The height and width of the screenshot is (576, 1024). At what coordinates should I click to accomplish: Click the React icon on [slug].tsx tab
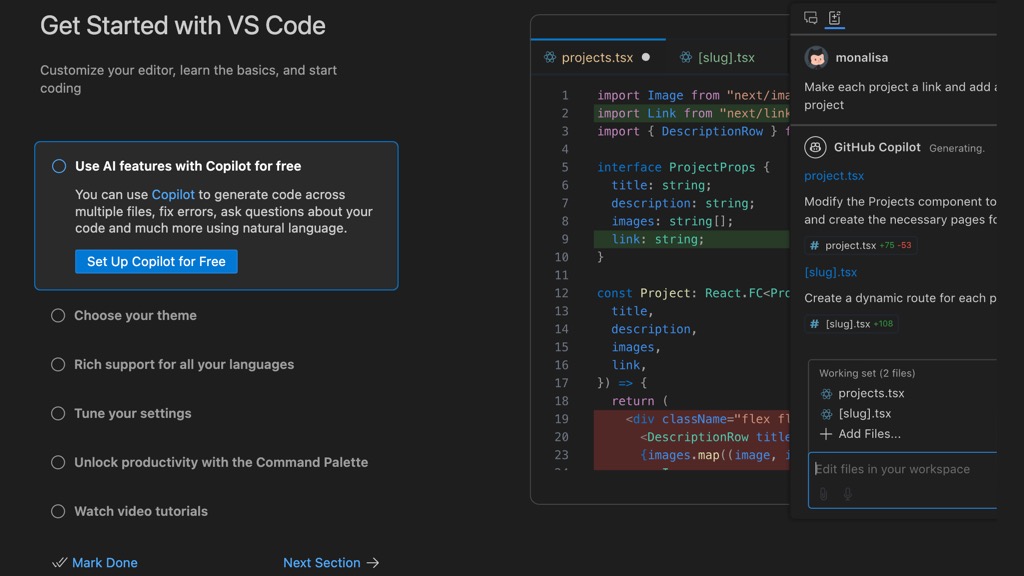coord(686,57)
